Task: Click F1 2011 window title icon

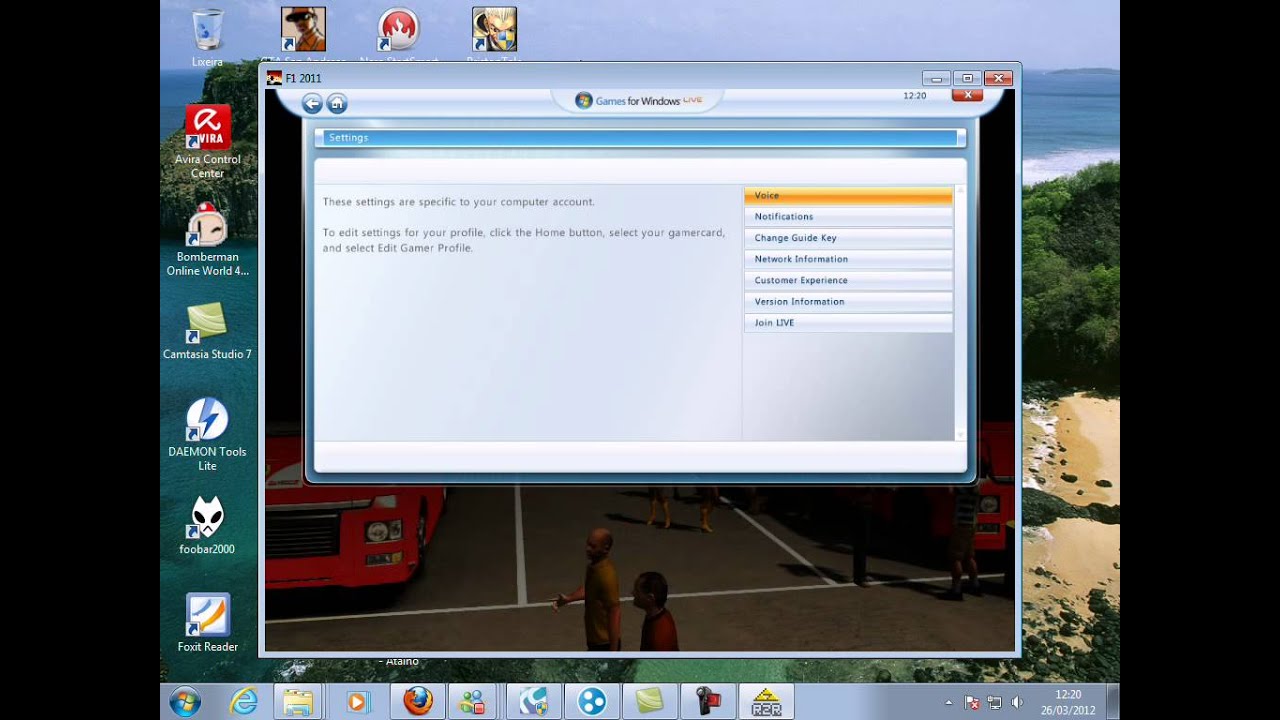Action: click(x=274, y=78)
